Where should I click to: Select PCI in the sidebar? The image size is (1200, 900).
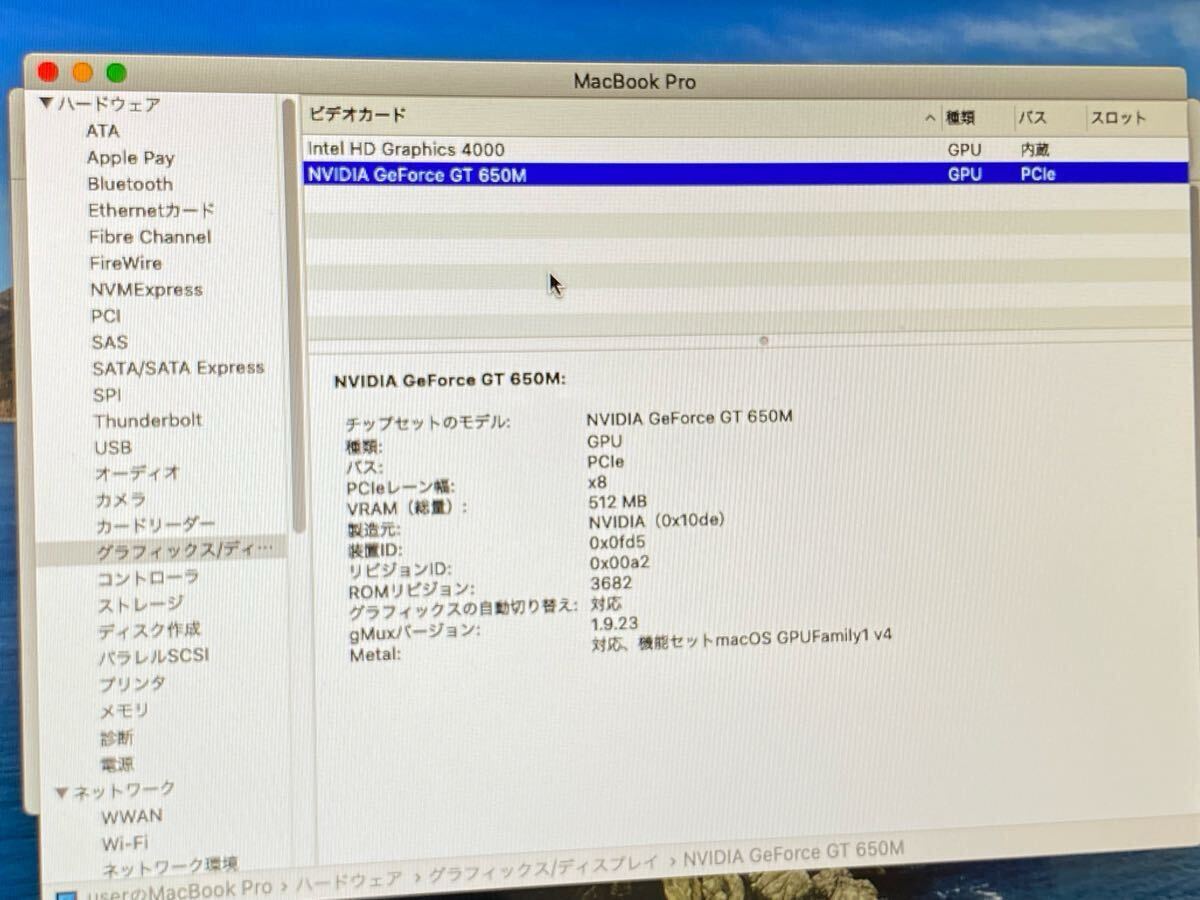[x=106, y=316]
